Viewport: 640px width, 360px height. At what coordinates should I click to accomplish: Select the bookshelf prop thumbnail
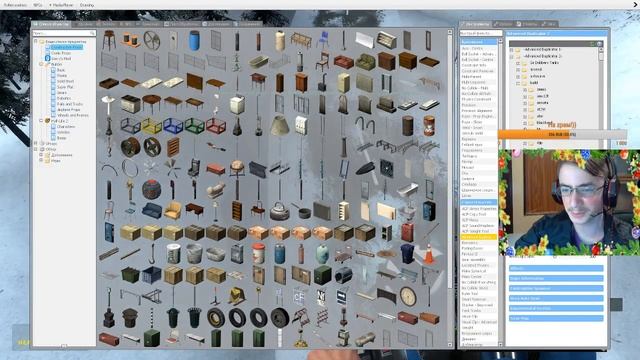tap(237, 211)
